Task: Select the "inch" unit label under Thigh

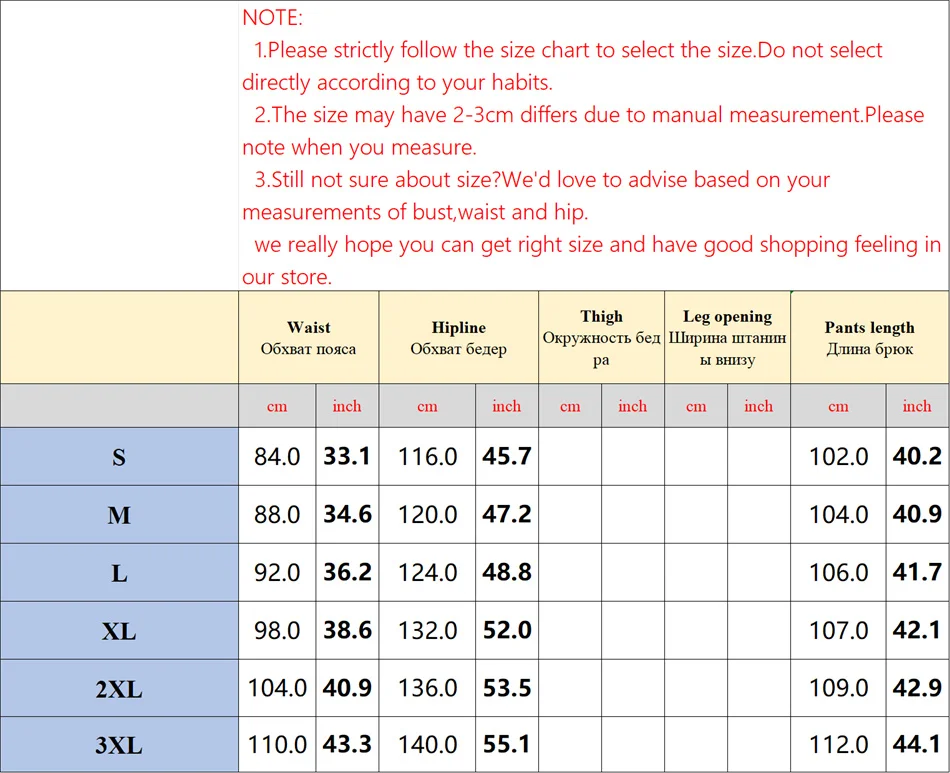Action: (x=633, y=406)
